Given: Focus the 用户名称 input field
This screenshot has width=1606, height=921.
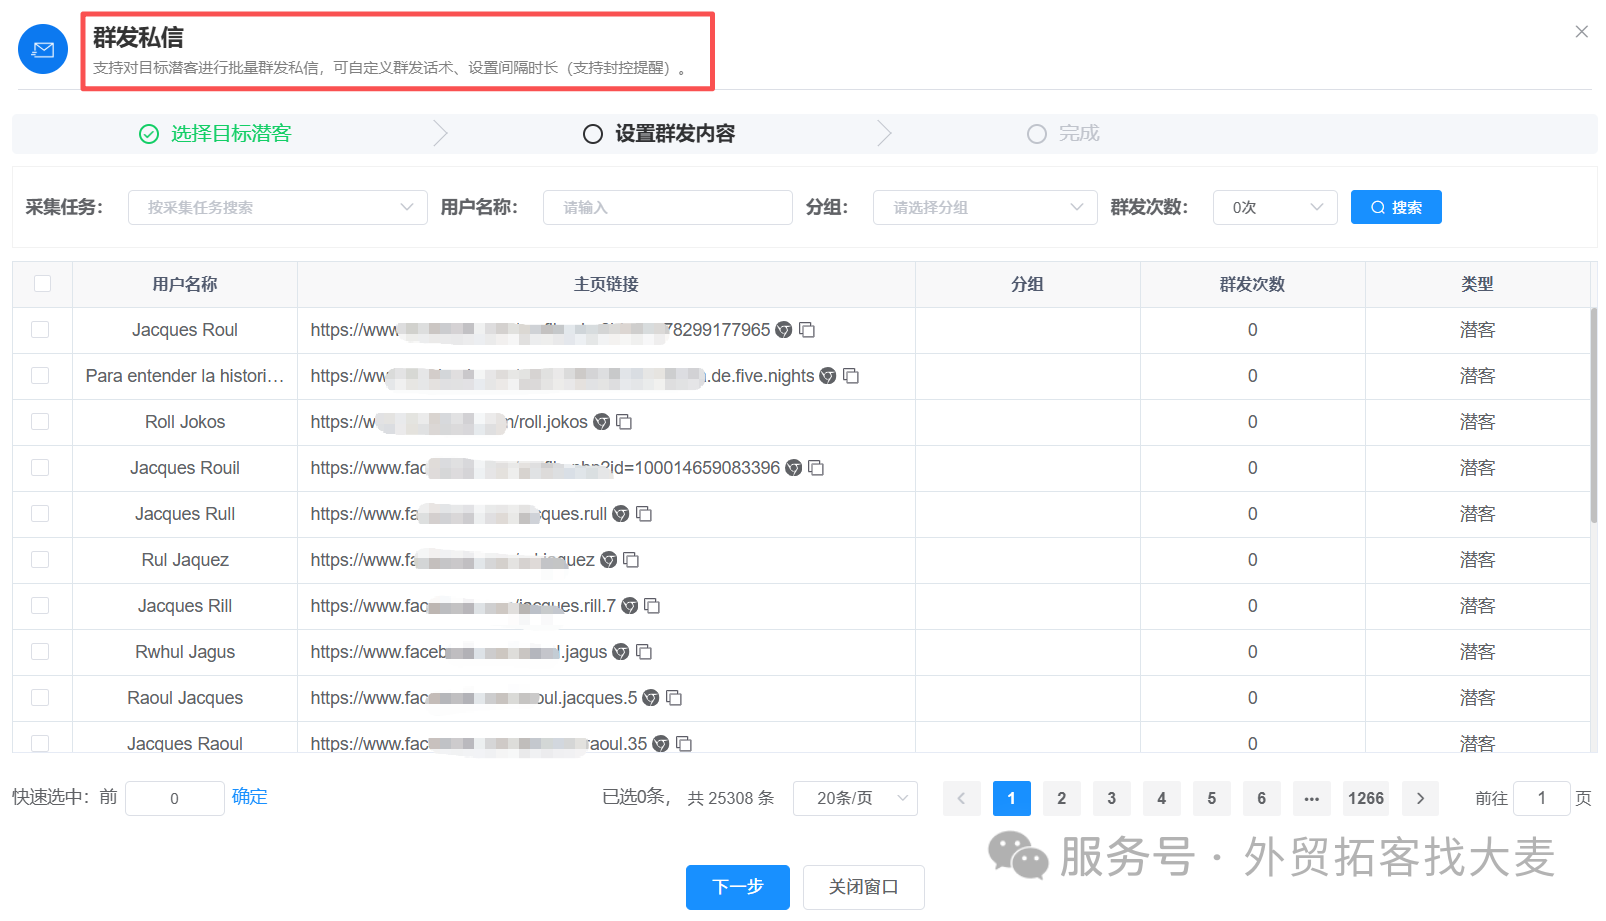Looking at the screenshot, I should [x=668, y=207].
